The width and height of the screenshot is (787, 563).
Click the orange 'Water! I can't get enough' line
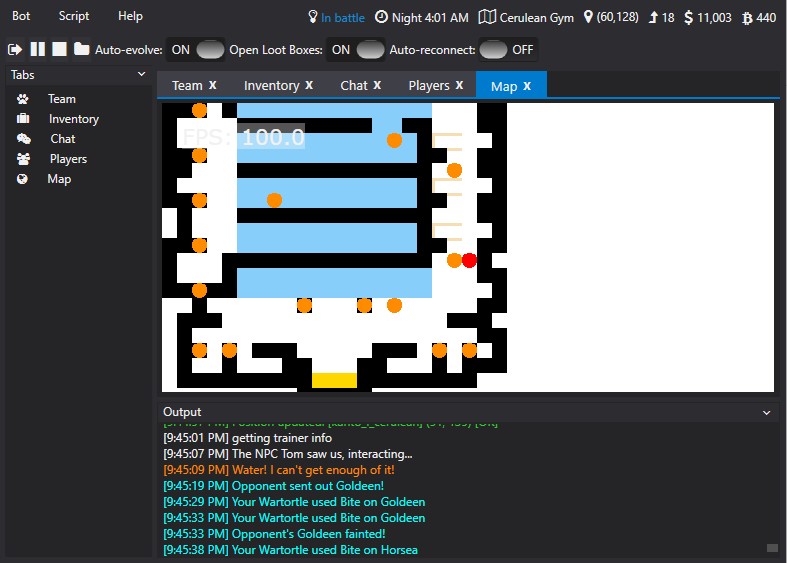click(279, 470)
